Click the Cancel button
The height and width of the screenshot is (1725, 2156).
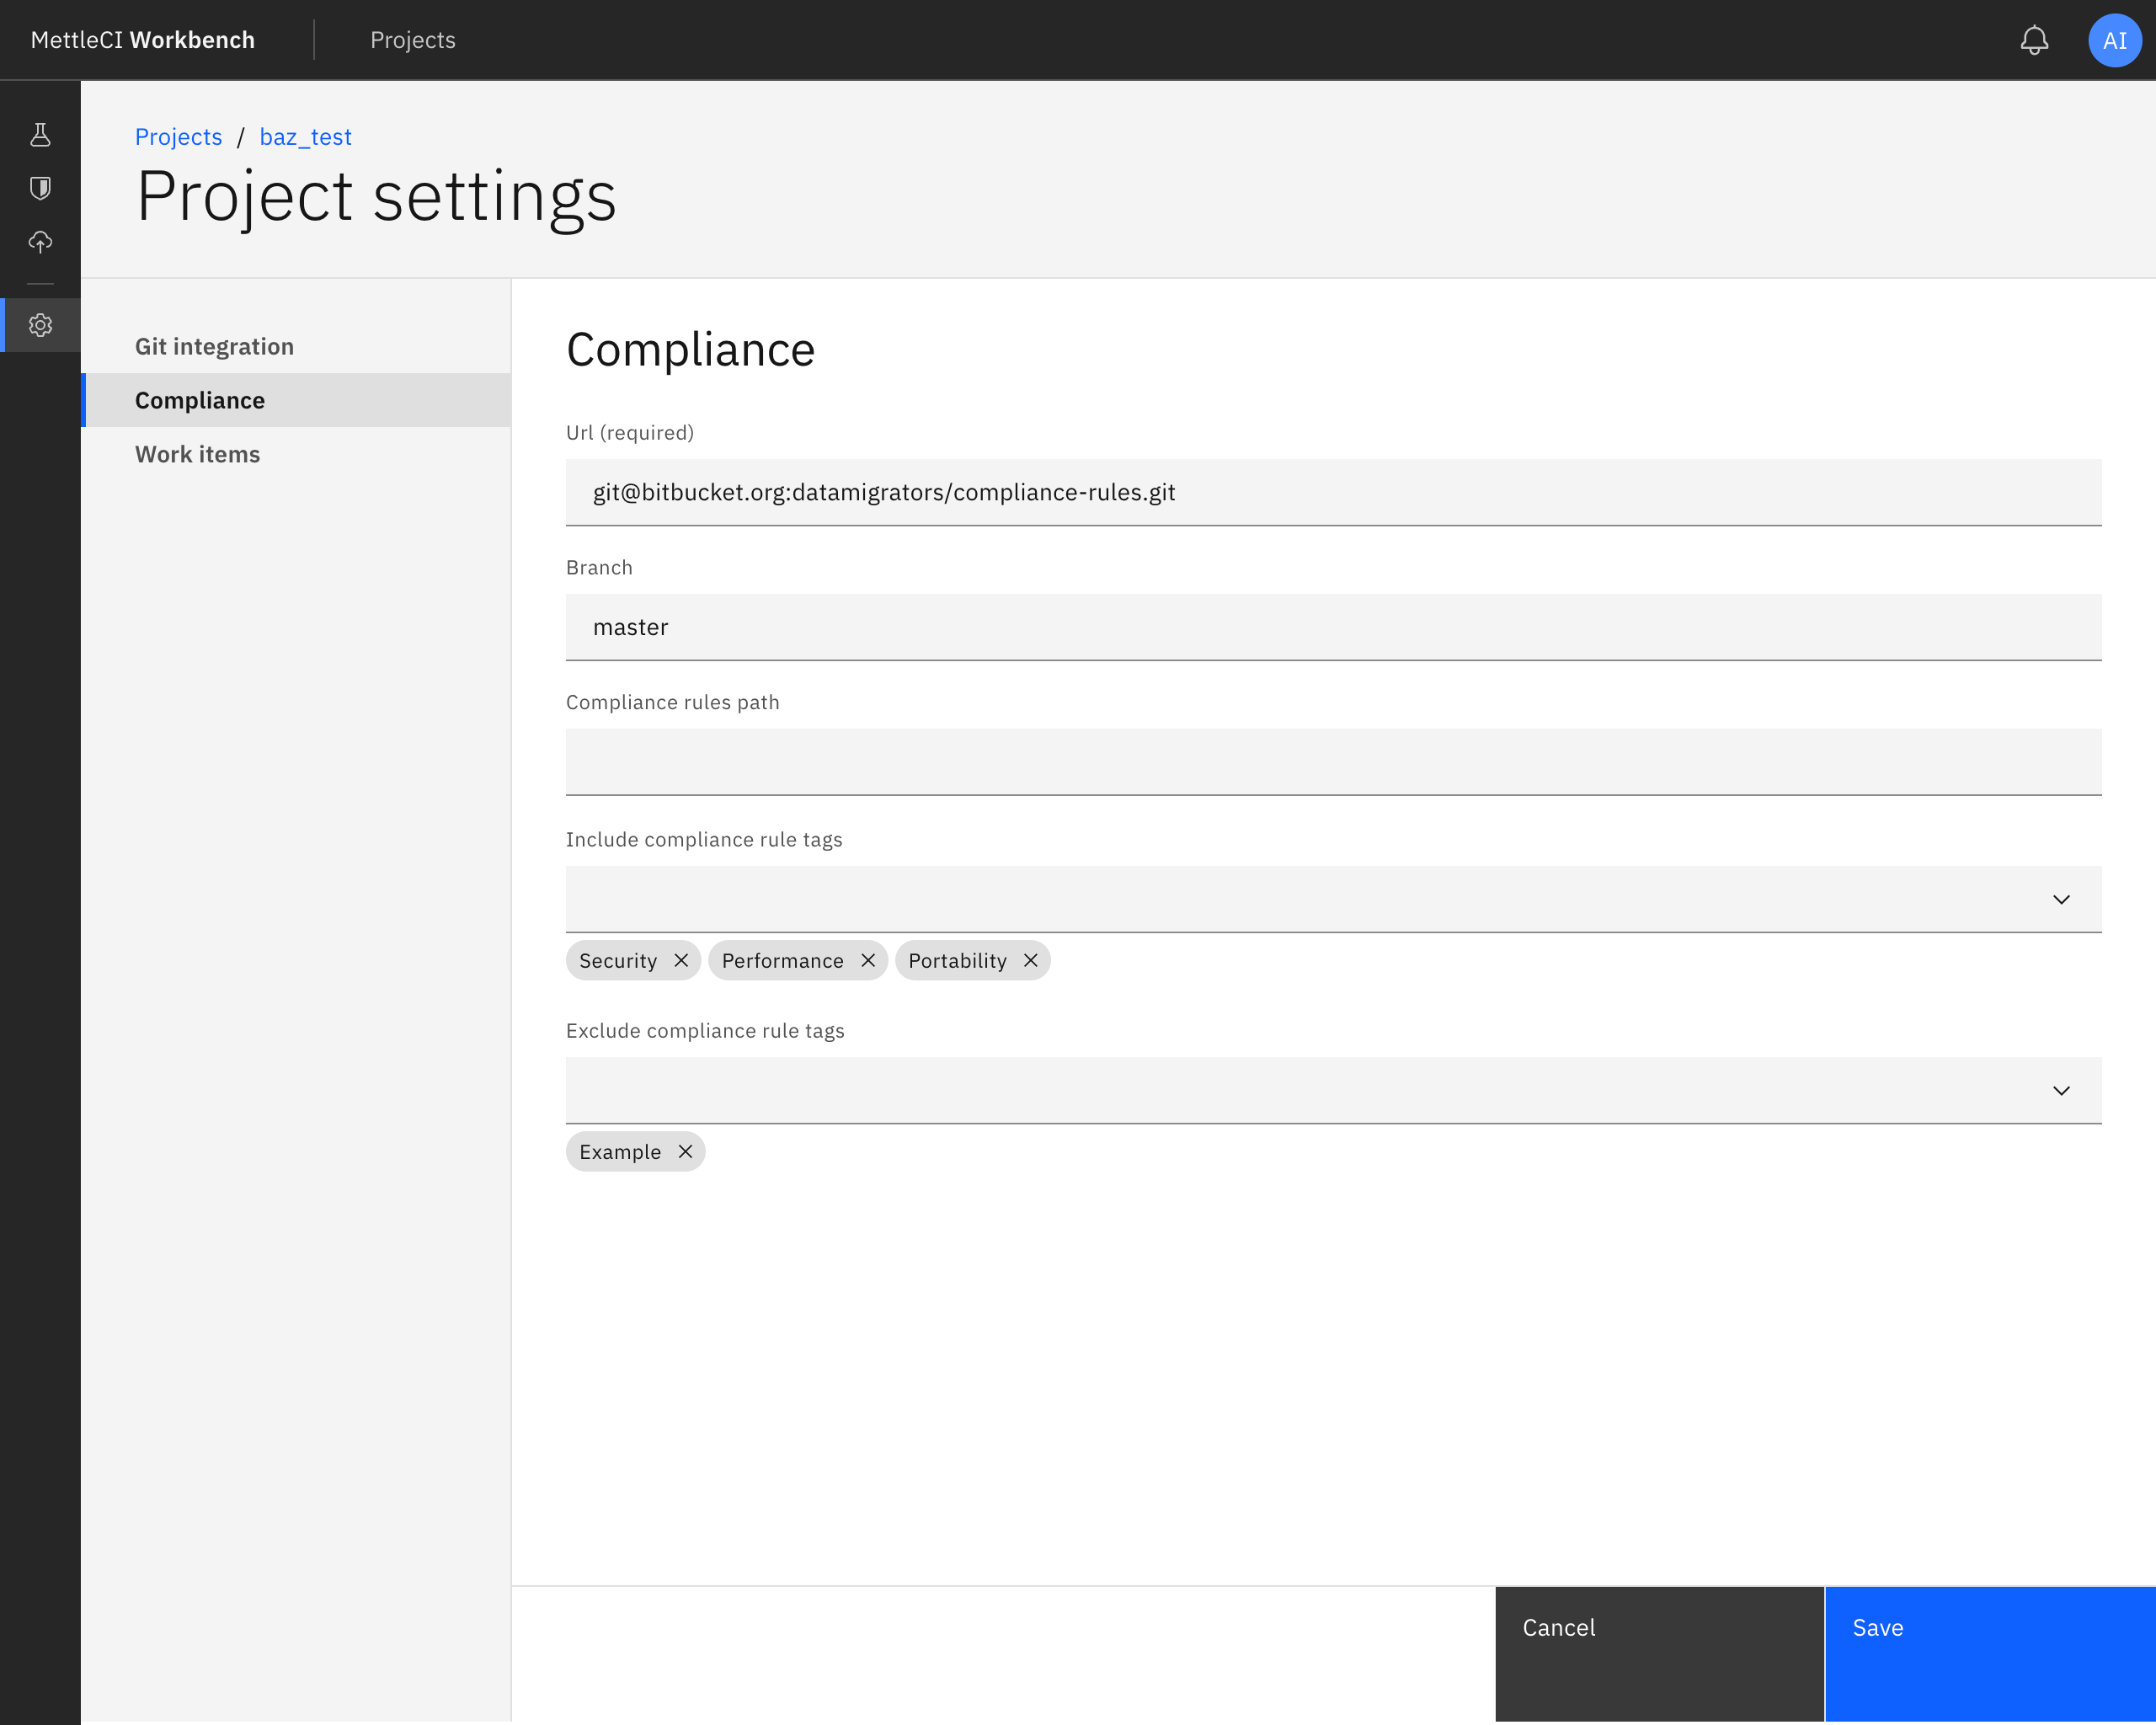(x=1658, y=1654)
